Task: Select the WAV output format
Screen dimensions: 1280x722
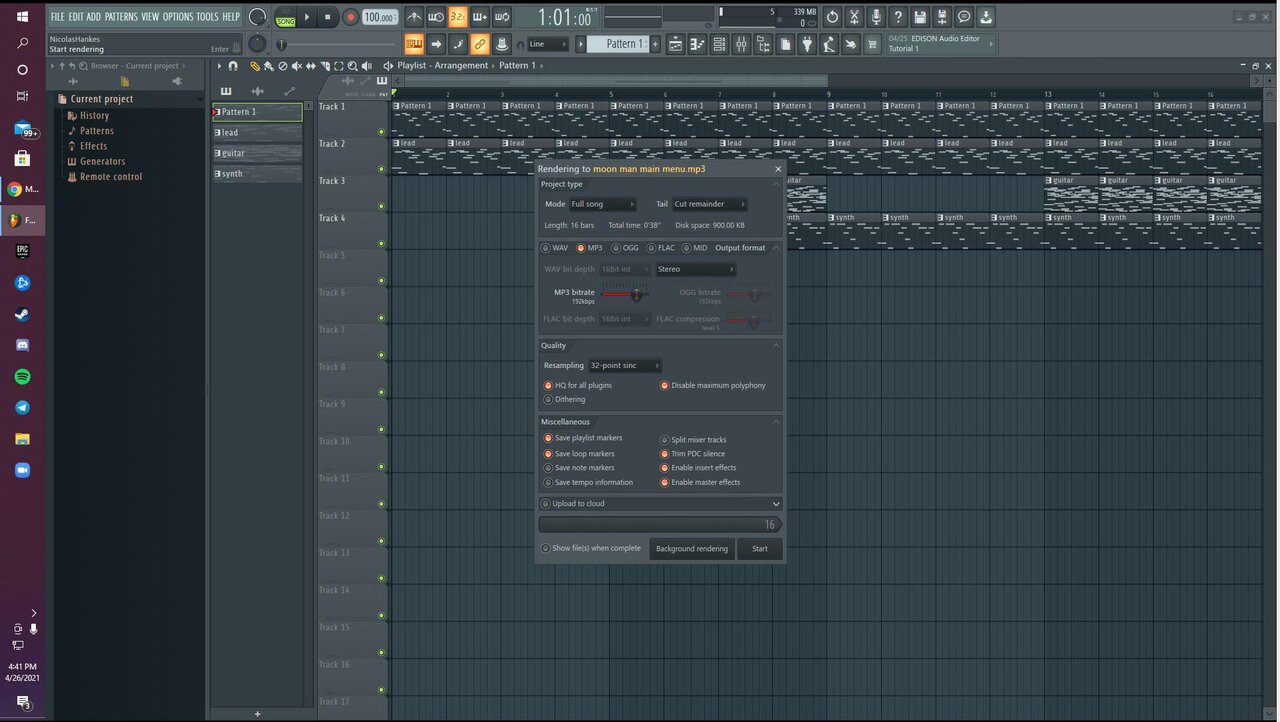Action: tap(555, 248)
